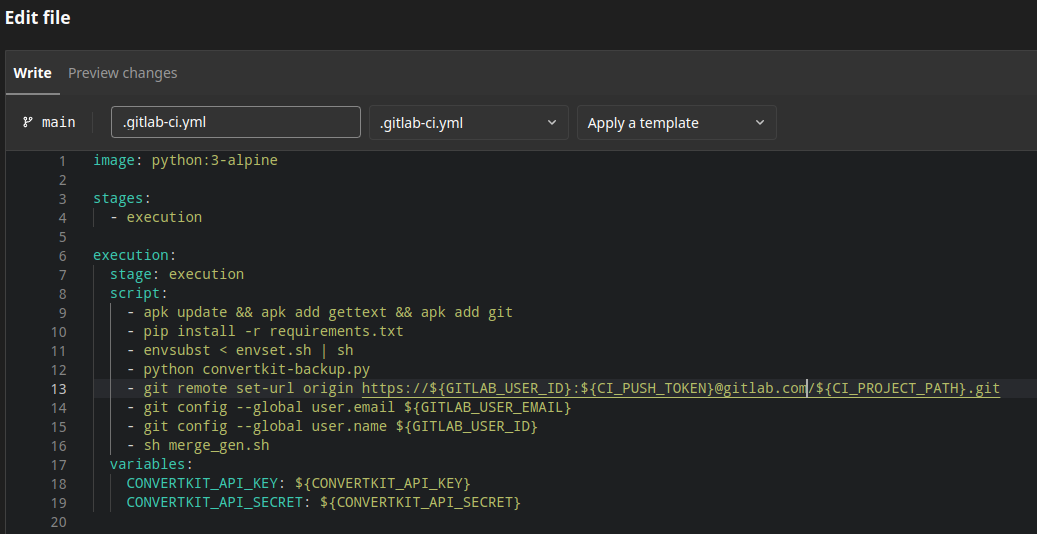Click line number 1 in the gutter
The image size is (1037, 534).
[x=63, y=160]
